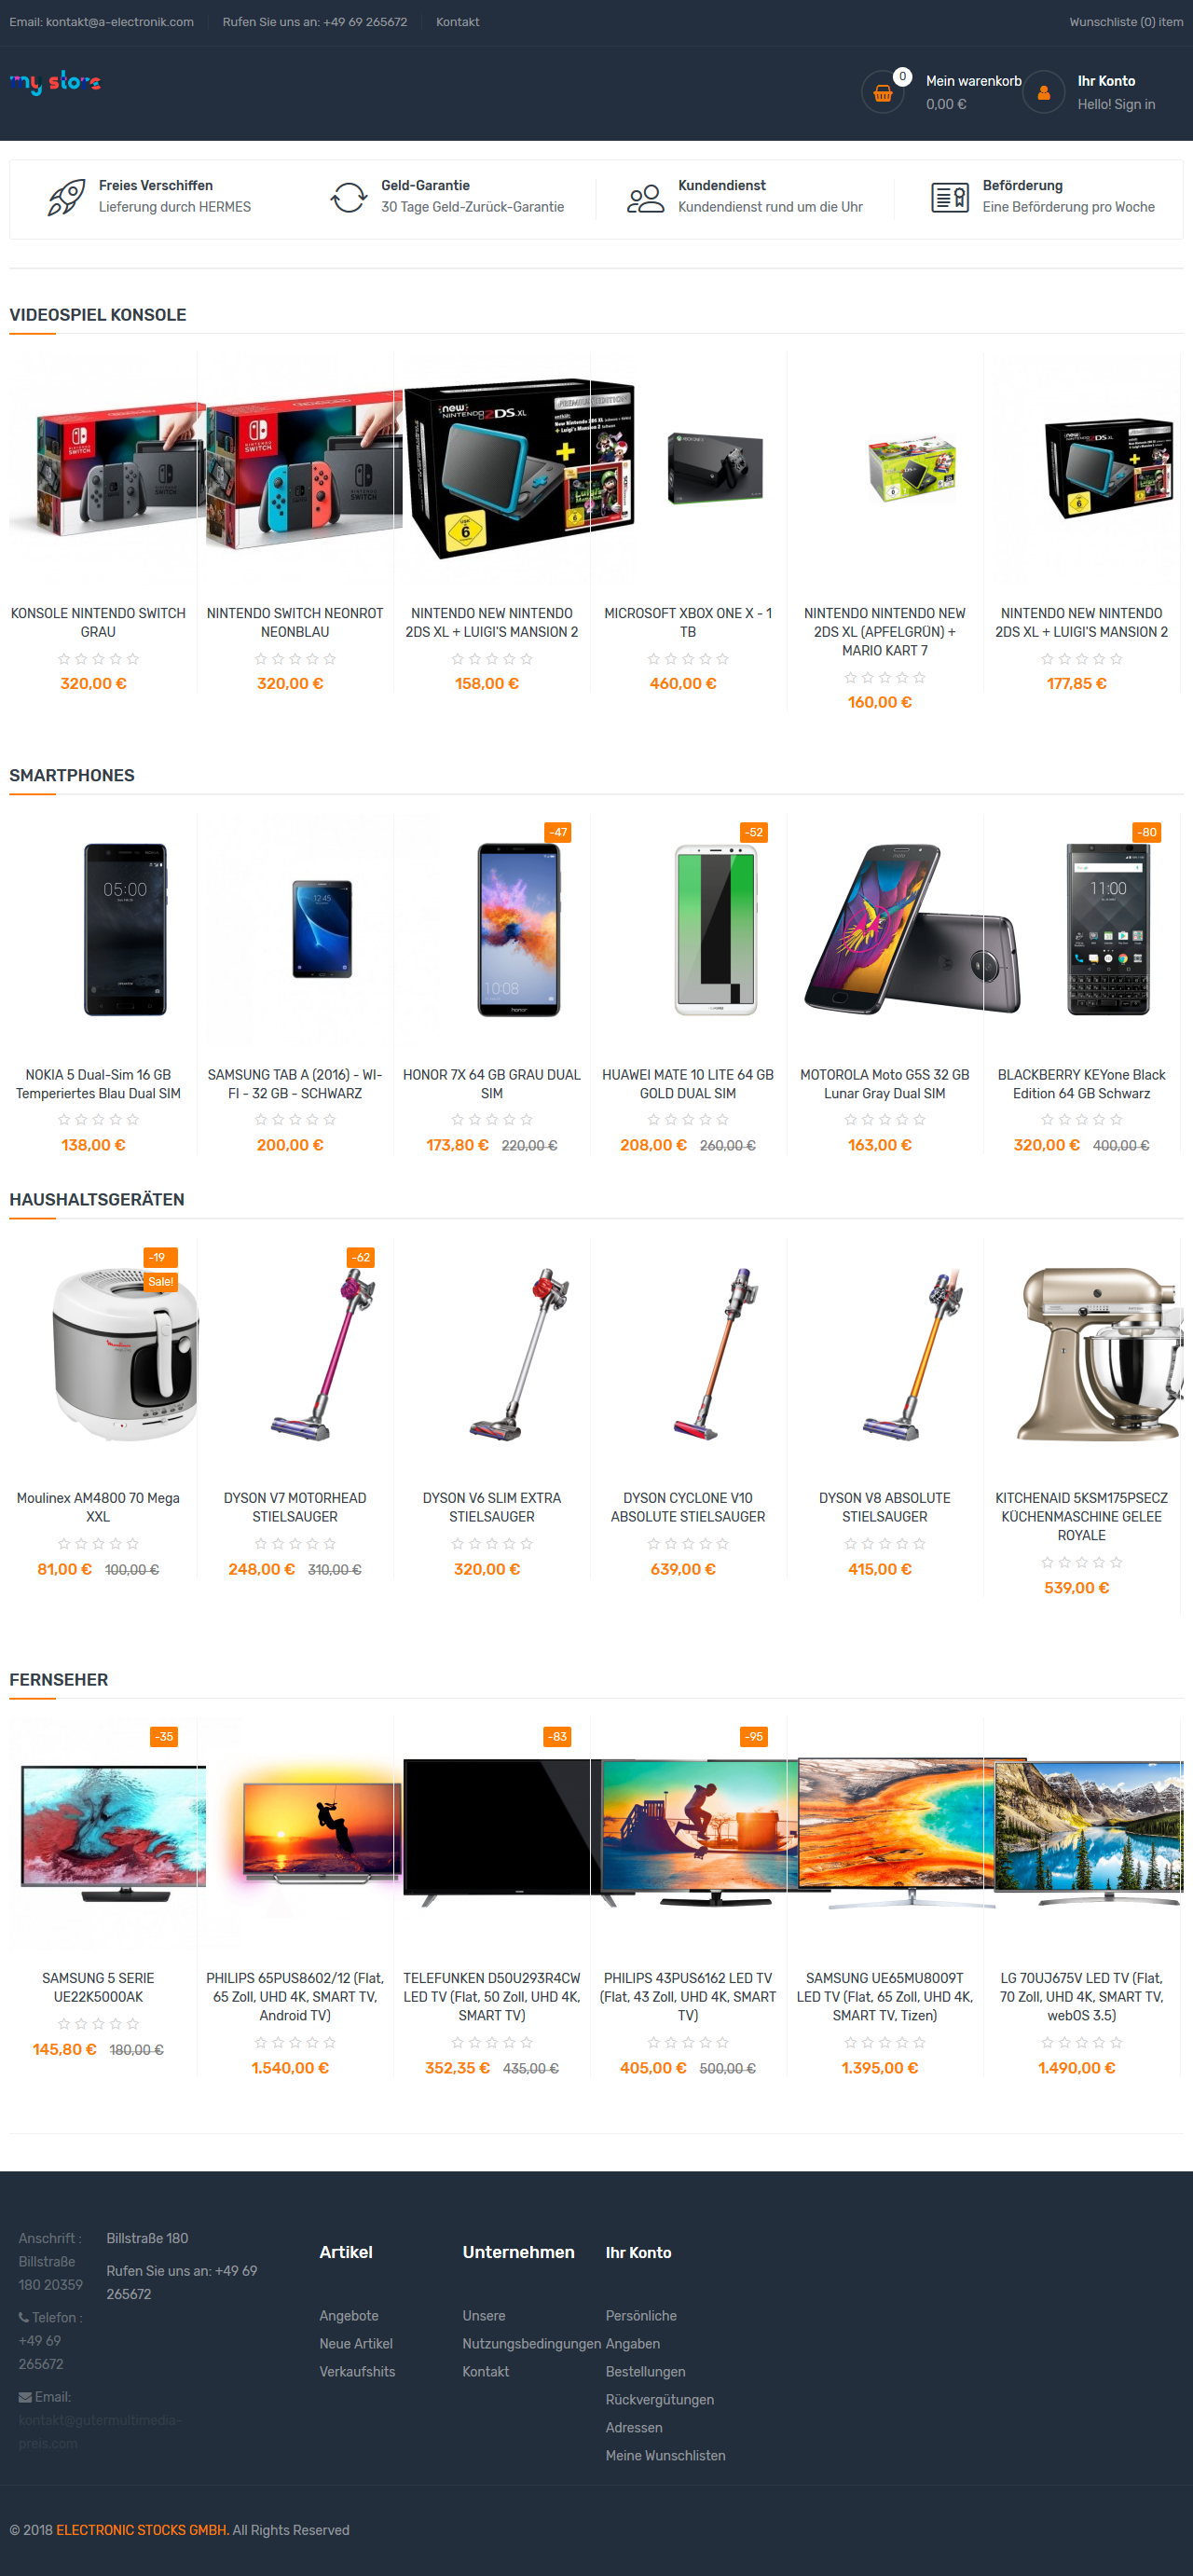The image size is (1193, 2576).
Task: Click the Kundendienst people icon
Action: tap(645, 198)
